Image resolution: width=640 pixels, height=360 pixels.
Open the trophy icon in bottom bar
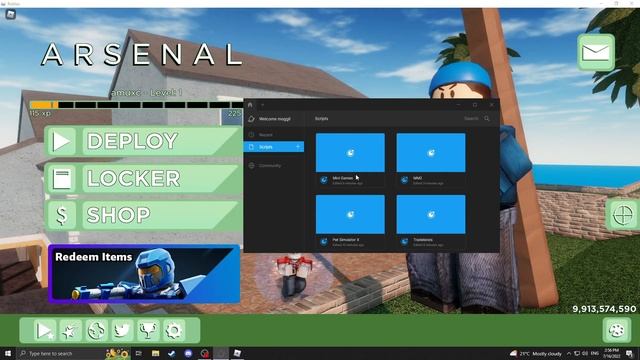148,330
